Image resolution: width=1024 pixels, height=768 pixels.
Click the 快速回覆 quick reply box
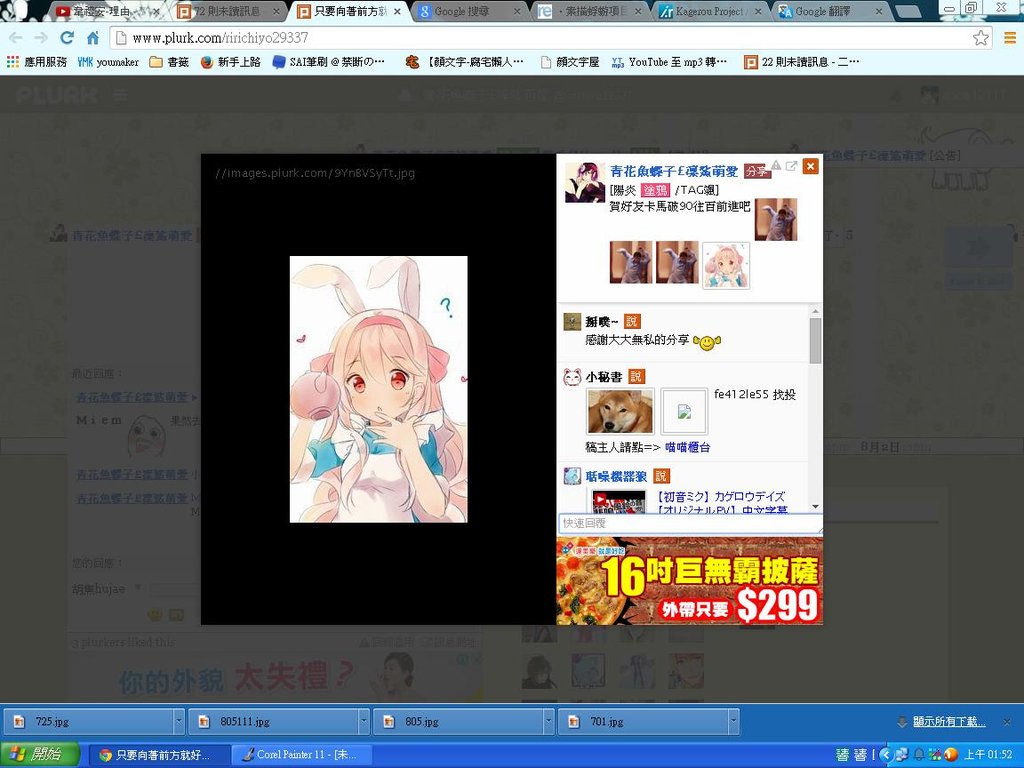pyautogui.click(x=690, y=524)
